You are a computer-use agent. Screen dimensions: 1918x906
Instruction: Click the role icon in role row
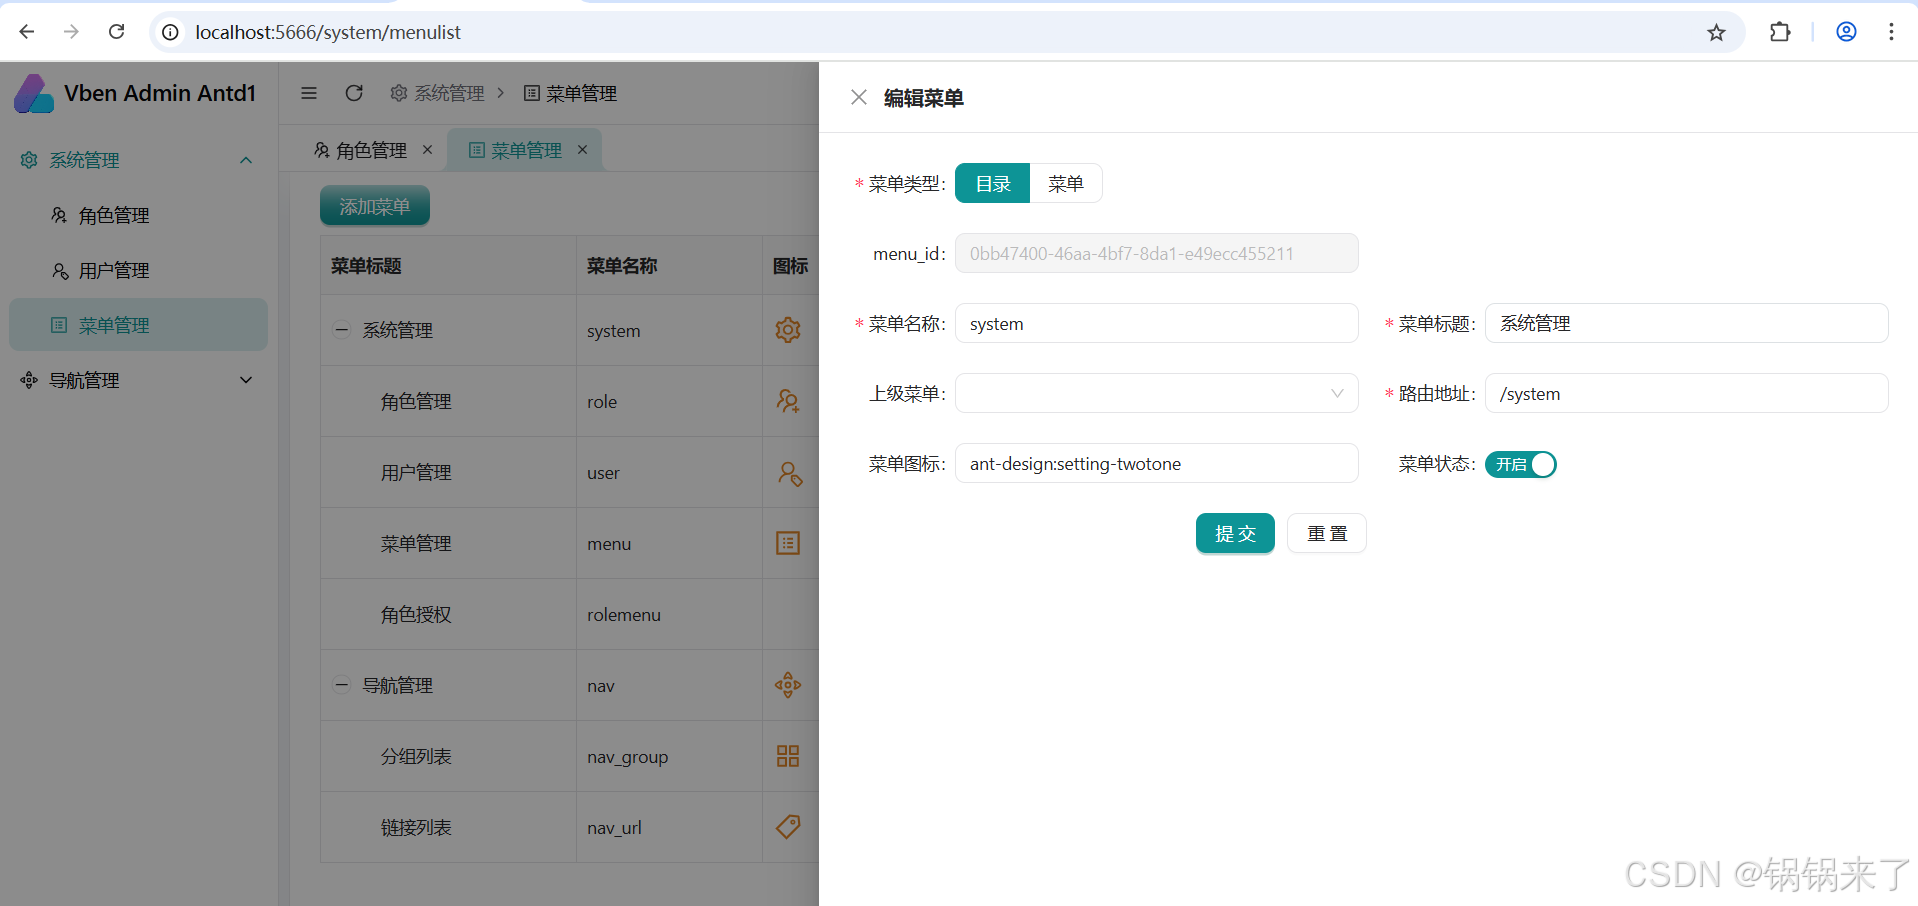[788, 401]
